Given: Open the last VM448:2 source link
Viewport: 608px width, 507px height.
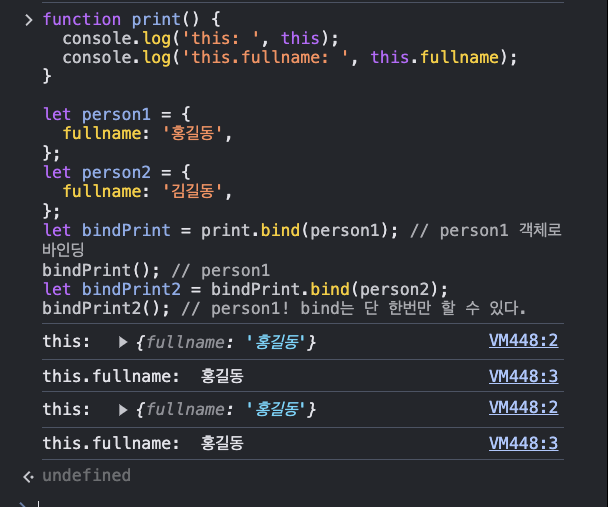Looking at the screenshot, I should point(523,408).
